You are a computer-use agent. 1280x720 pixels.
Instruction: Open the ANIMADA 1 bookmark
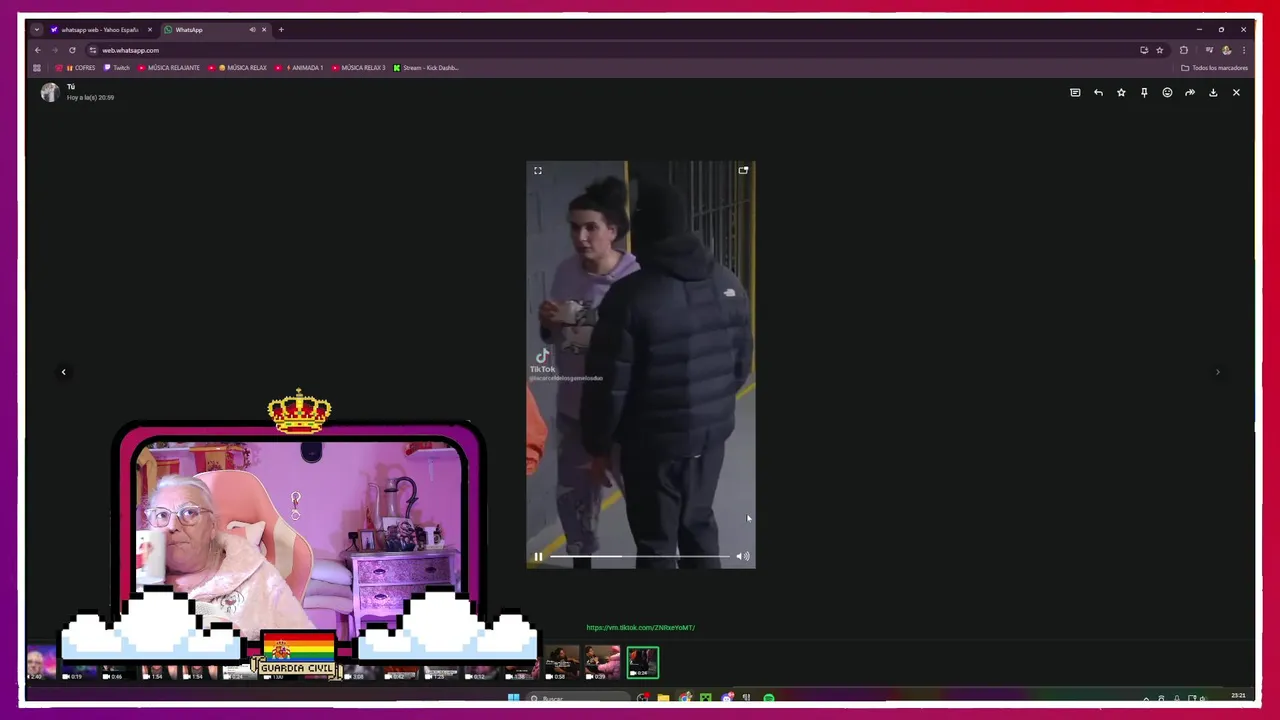pyautogui.click(x=301, y=68)
